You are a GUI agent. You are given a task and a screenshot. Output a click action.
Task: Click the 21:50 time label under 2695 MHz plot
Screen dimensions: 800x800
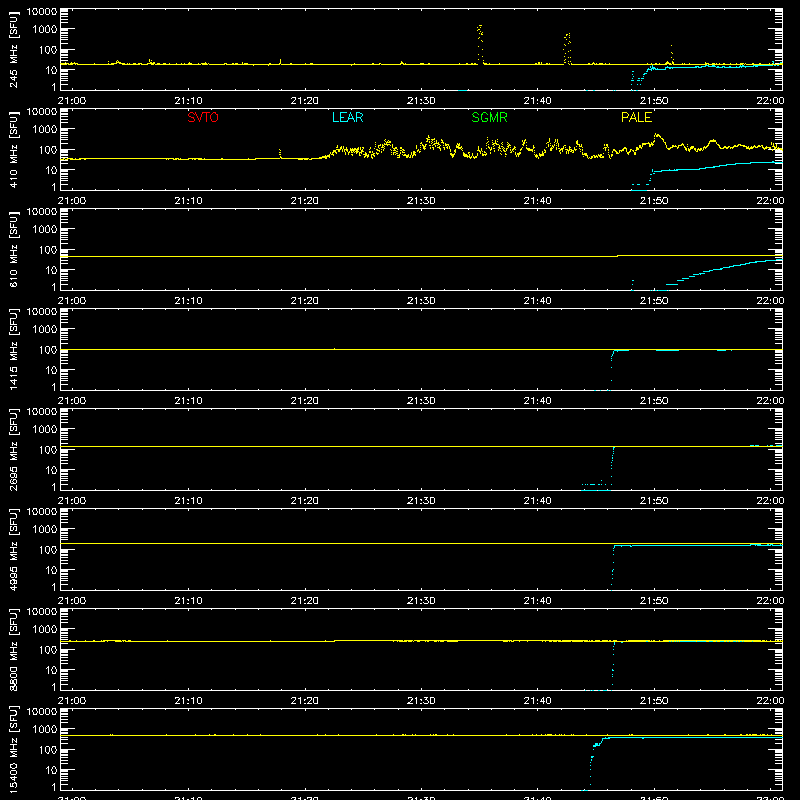[x=654, y=501]
